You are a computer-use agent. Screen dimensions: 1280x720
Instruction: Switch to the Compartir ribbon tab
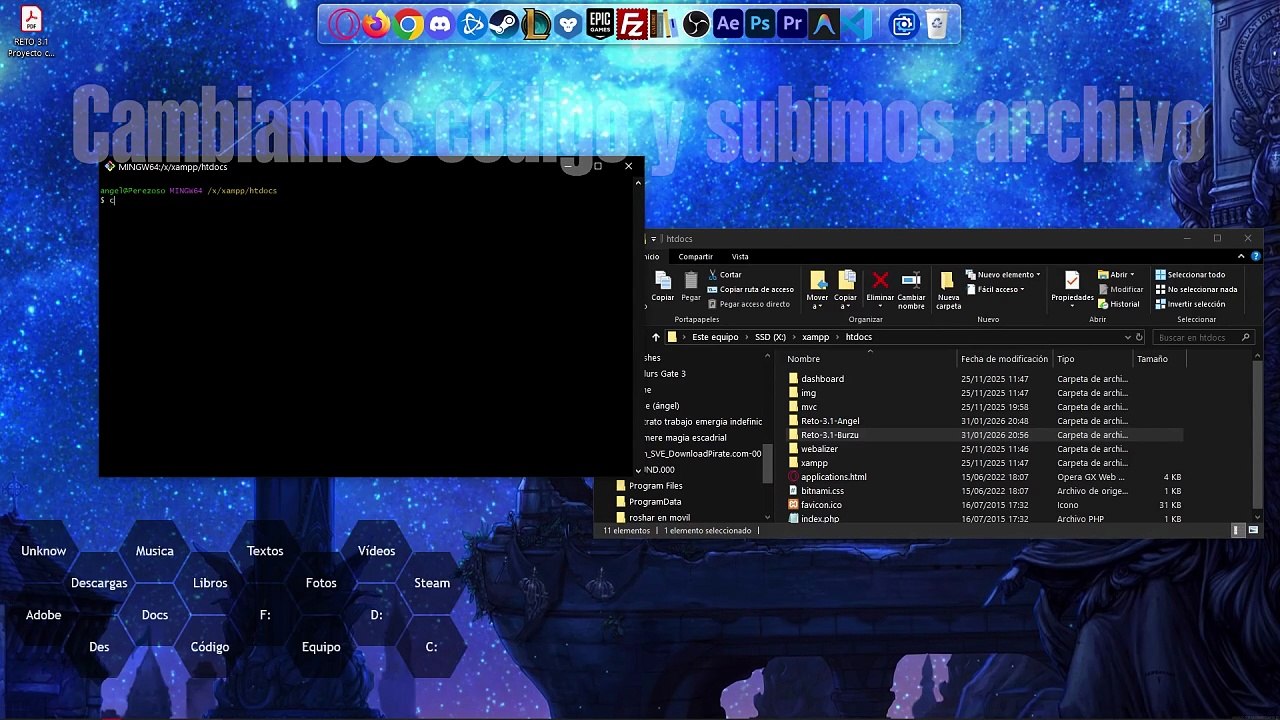tap(695, 257)
